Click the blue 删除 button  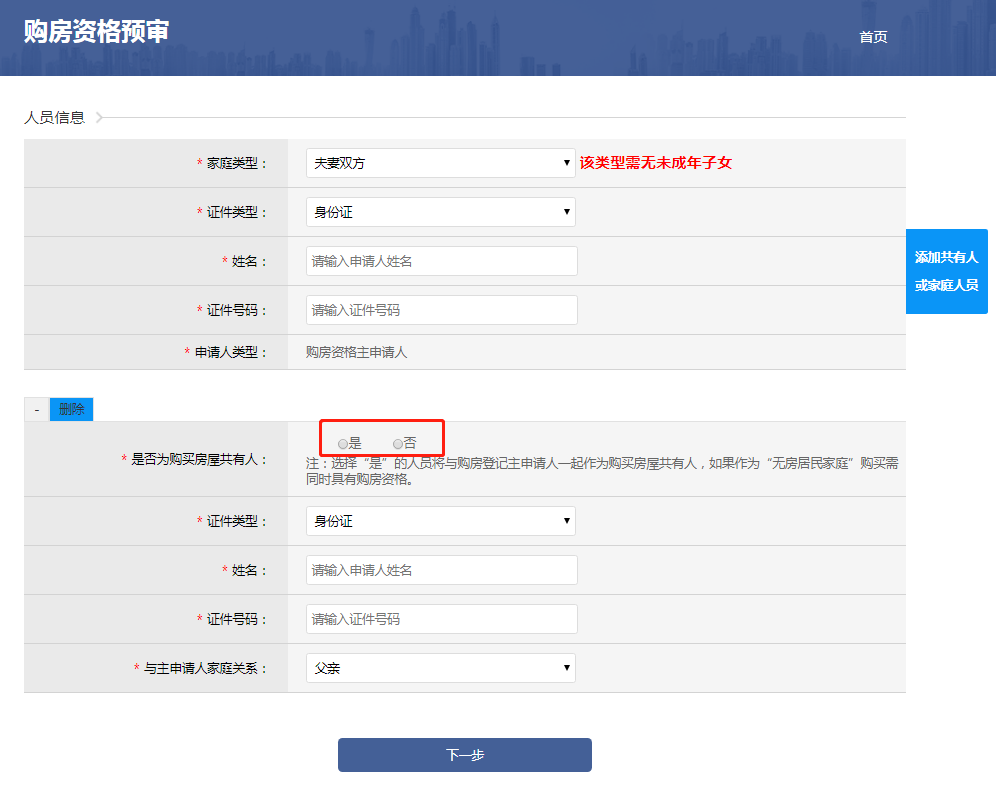pos(71,409)
